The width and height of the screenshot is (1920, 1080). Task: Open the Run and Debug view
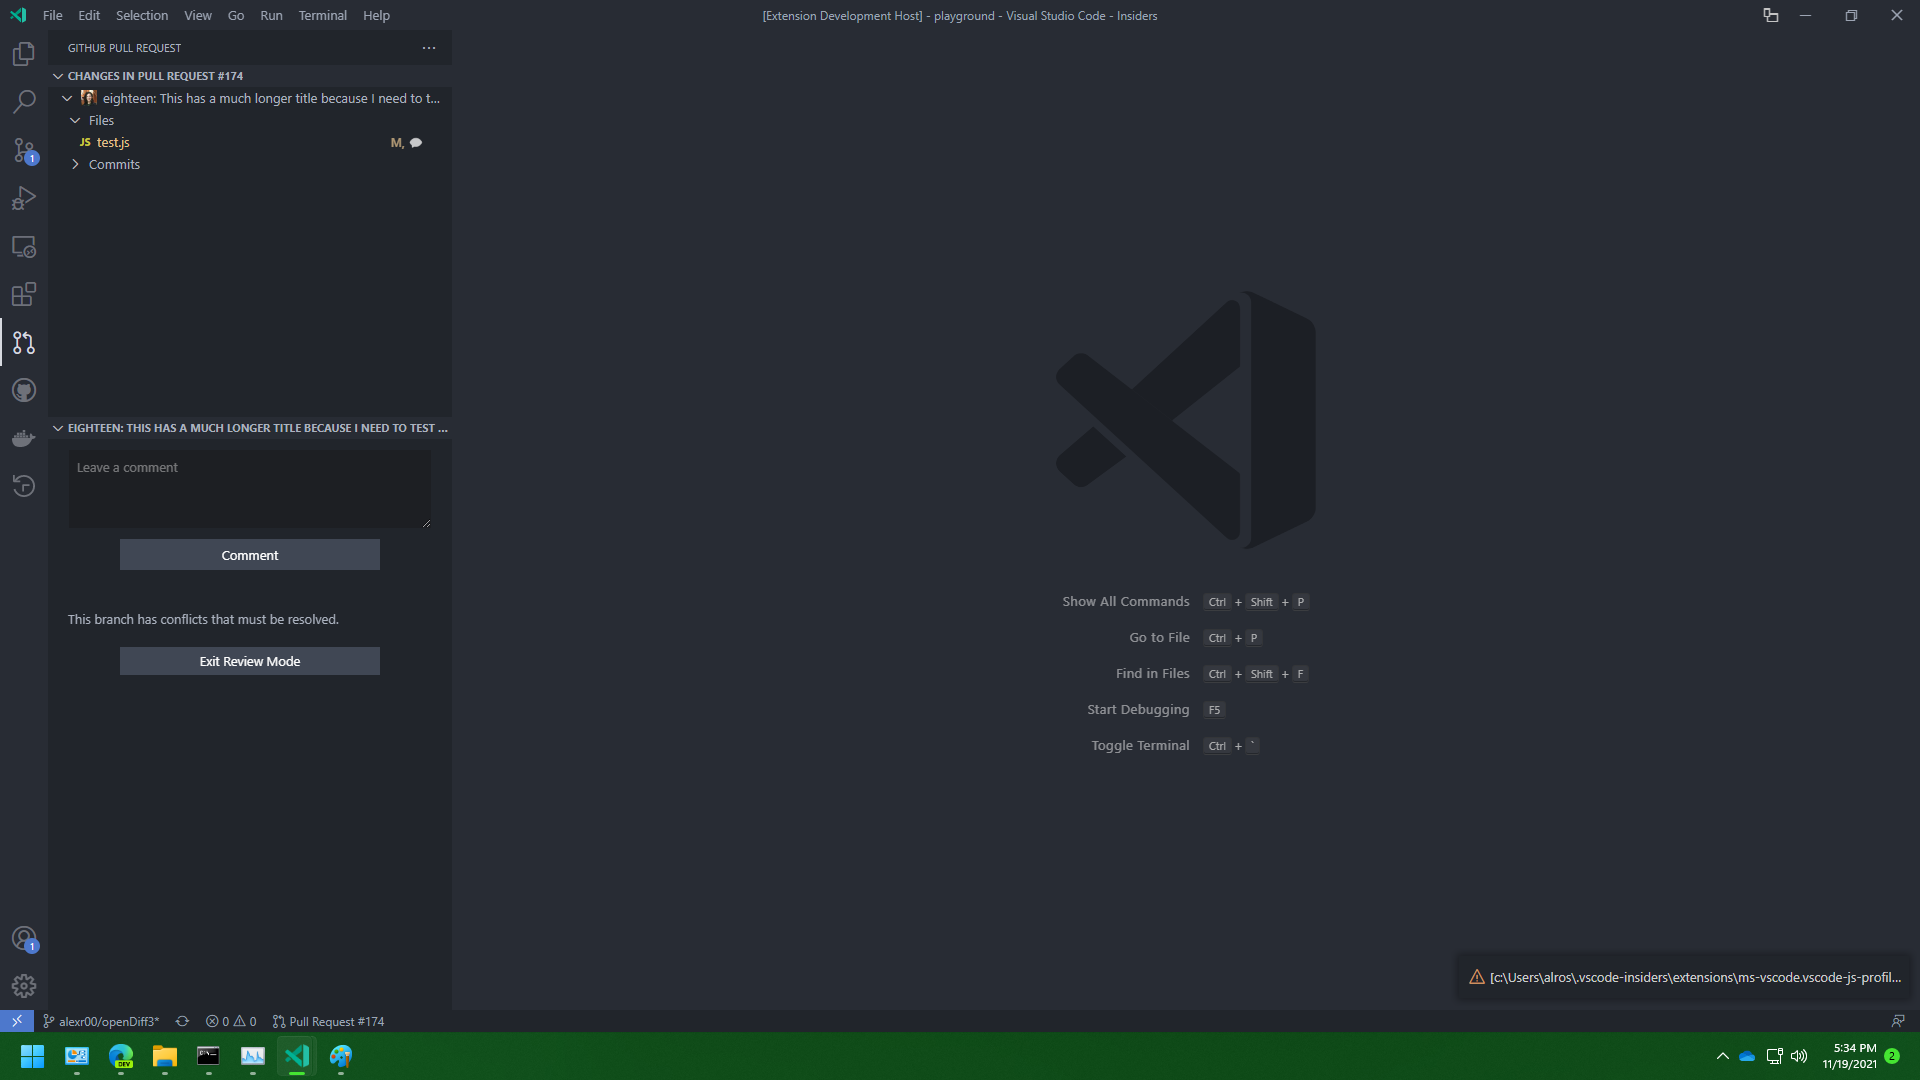pyautogui.click(x=24, y=198)
